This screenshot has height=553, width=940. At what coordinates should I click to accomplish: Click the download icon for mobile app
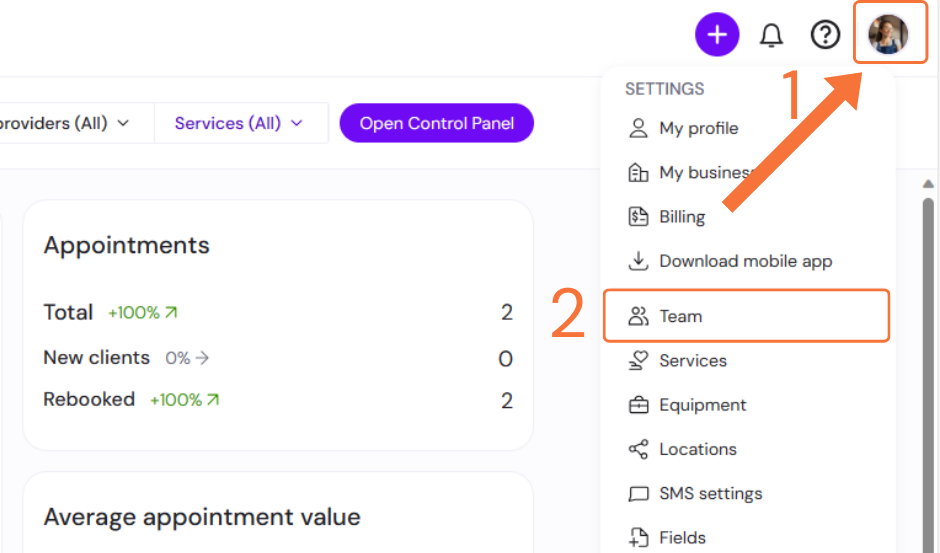point(638,261)
